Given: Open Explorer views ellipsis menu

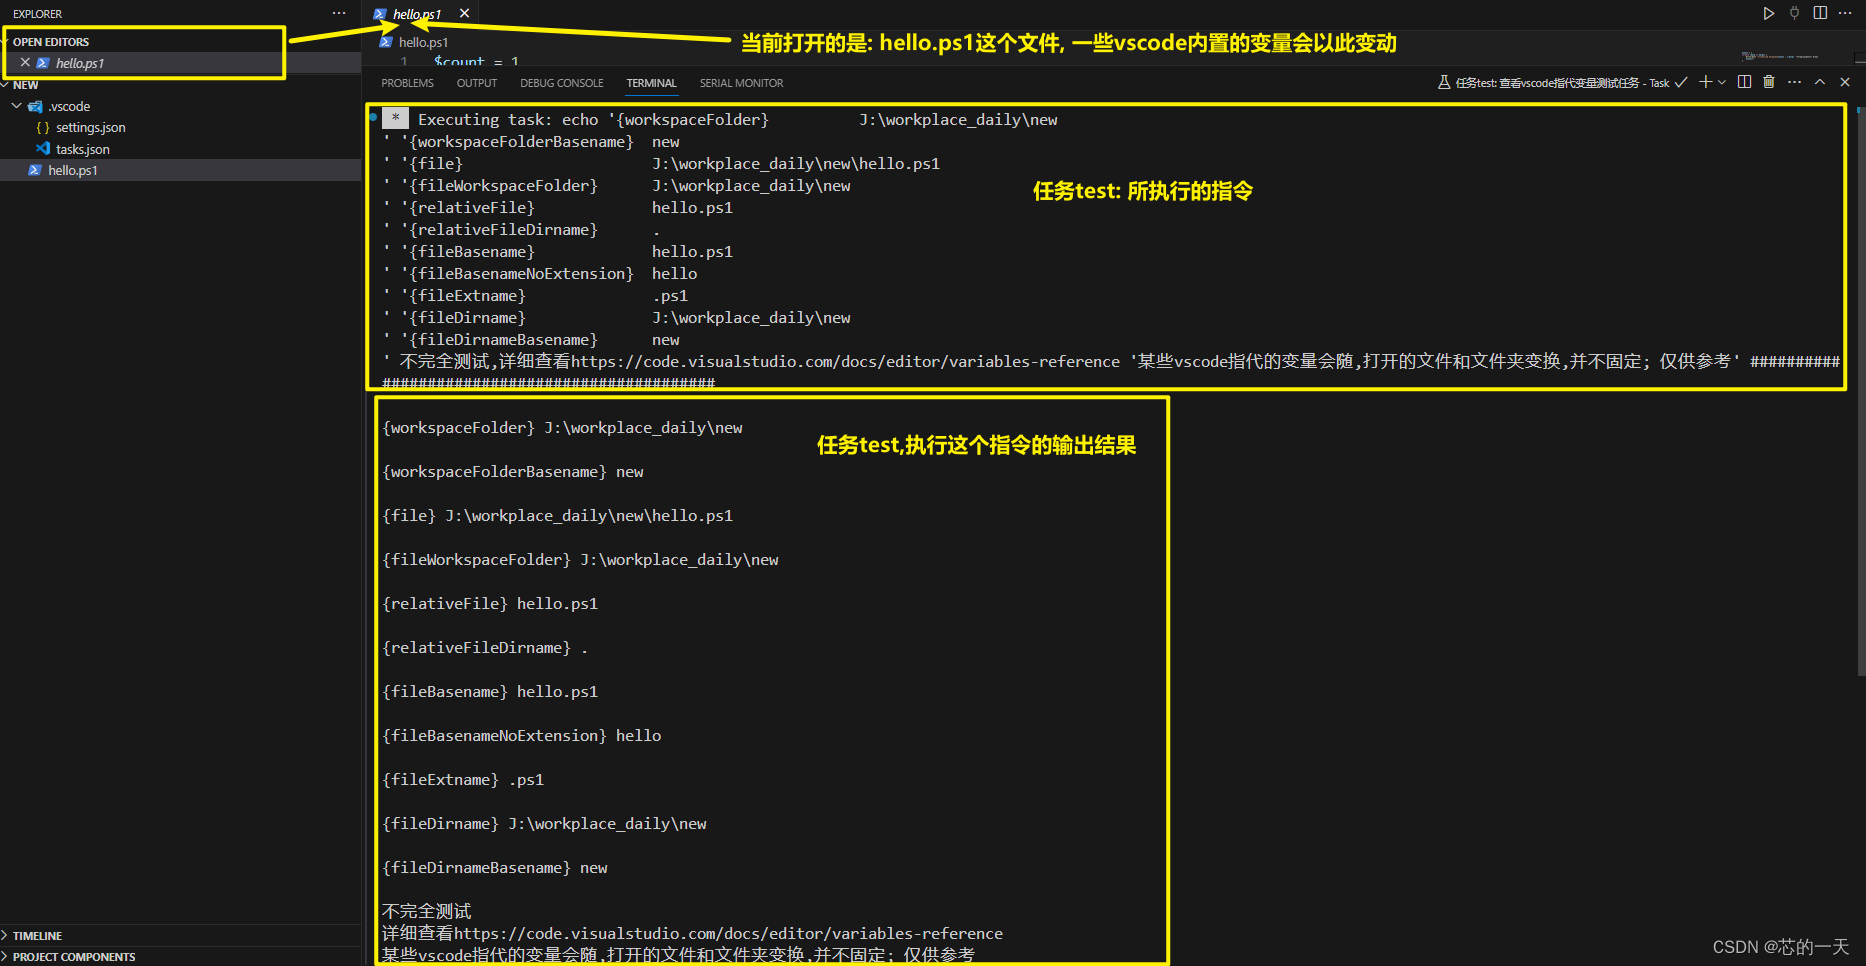Looking at the screenshot, I should (339, 13).
